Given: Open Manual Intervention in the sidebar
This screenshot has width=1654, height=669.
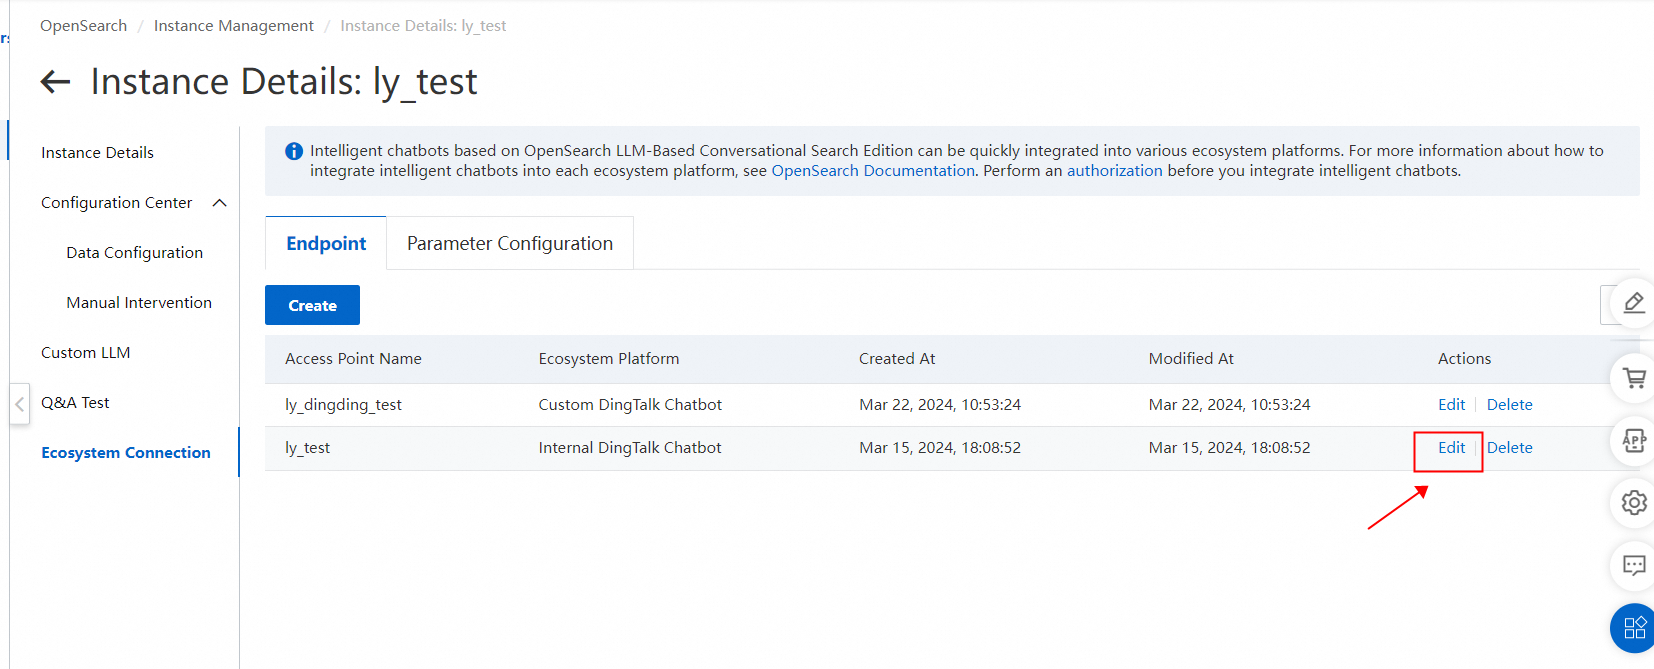Looking at the screenshot, I should click(x=139, y=303).
